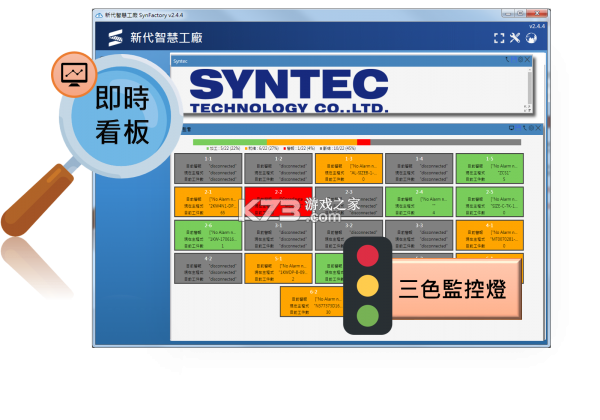600x420 pixels.
Task: Click the SYNTEC Technology logo image
Action: click(x=289, y=91)
